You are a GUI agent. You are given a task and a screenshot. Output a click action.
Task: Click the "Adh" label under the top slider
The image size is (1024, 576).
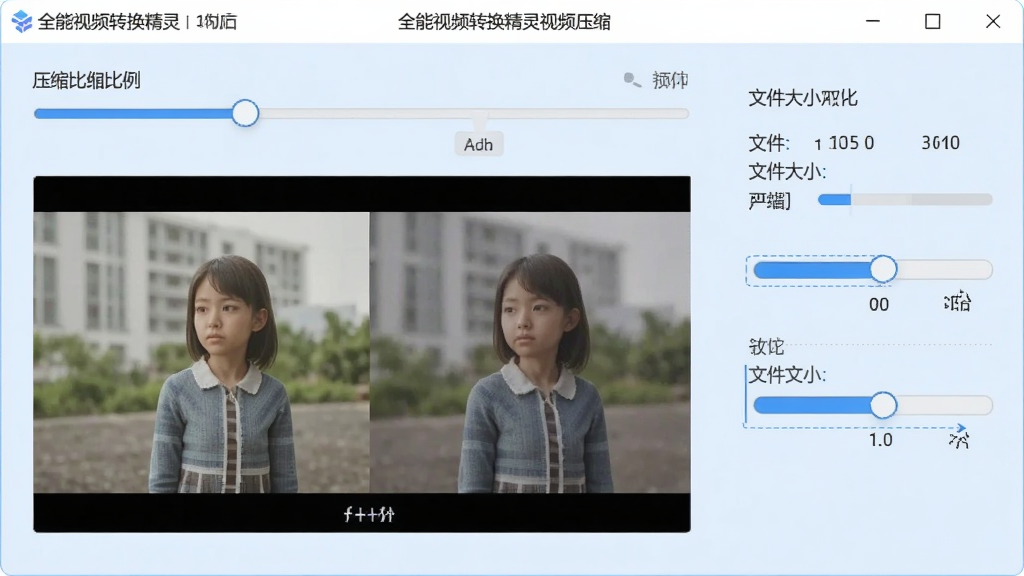pyautogui.click(x=479, y=144)
